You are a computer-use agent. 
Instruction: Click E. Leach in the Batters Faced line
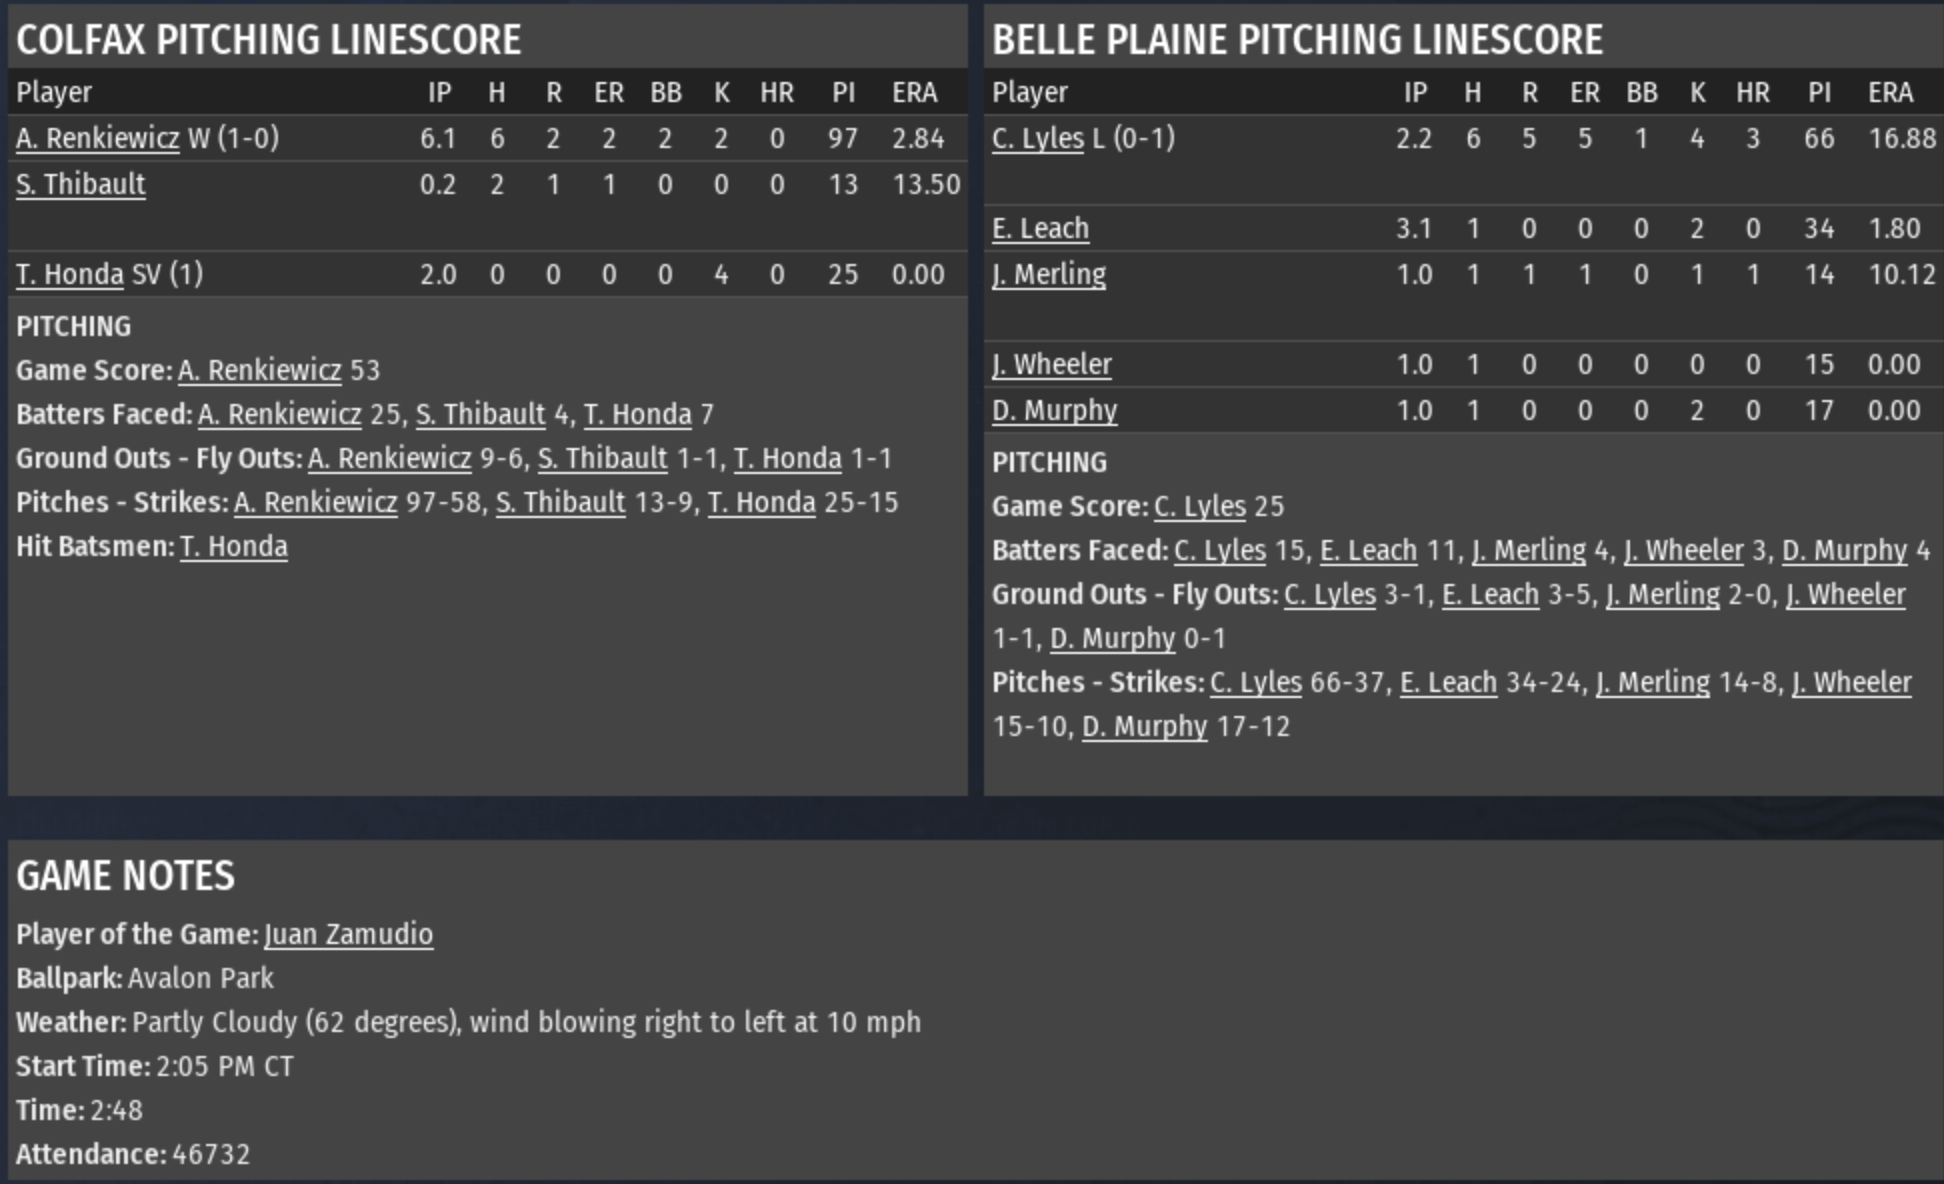(1368, 550)
